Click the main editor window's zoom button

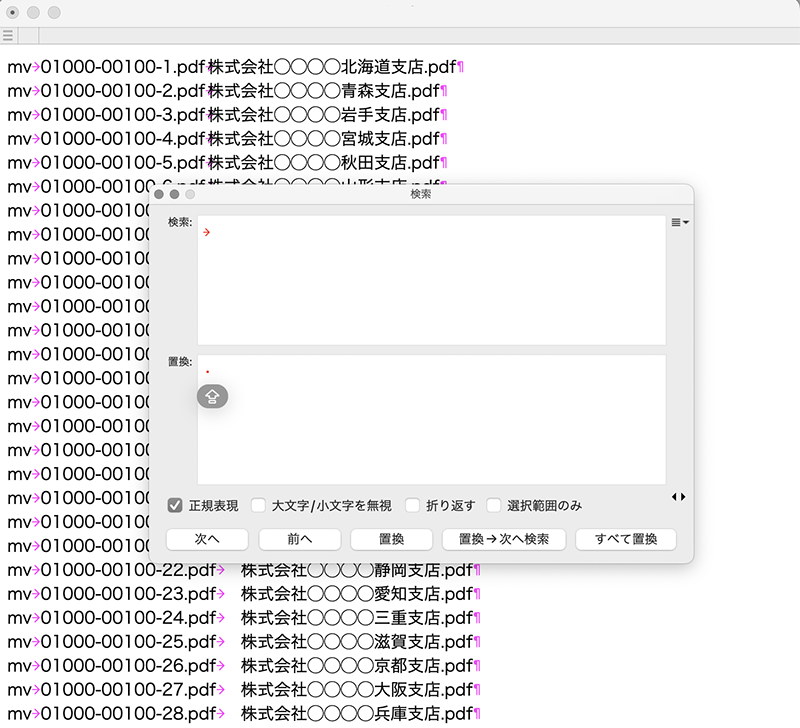(54, 12)
